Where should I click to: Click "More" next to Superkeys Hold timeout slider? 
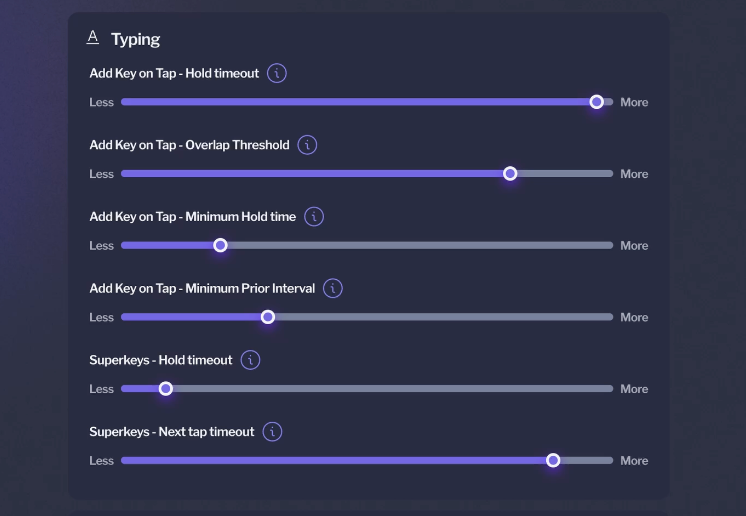634,389
